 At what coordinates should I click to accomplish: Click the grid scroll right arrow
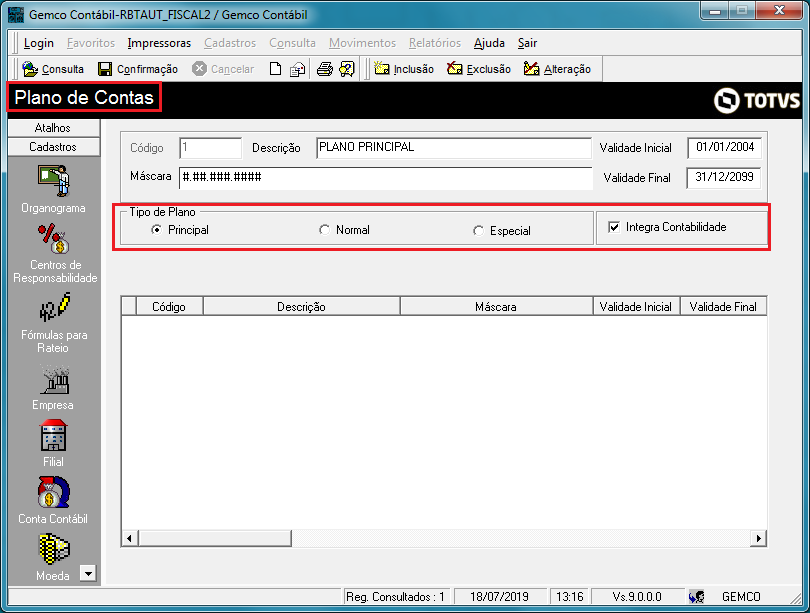pyautogui.click(x=758, y=538)
